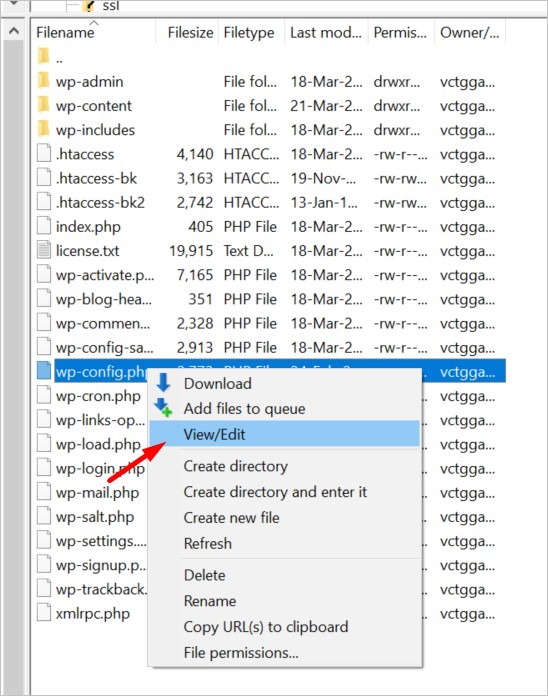This screenshot has height=696, width=548.
Task: Click the xmlrpc.php file icon
Action: [x=43, y=613]
